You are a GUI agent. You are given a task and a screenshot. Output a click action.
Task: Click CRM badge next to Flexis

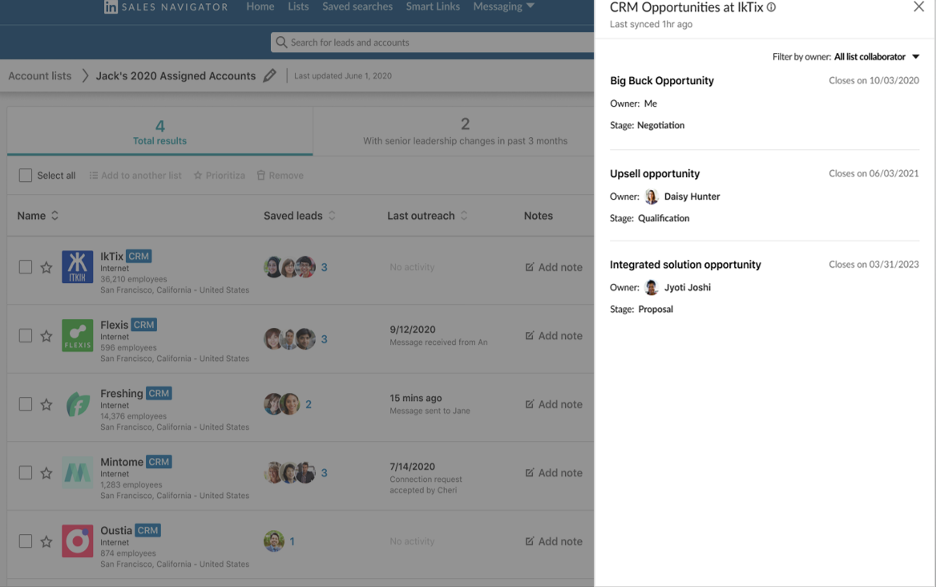click(144, 325)
